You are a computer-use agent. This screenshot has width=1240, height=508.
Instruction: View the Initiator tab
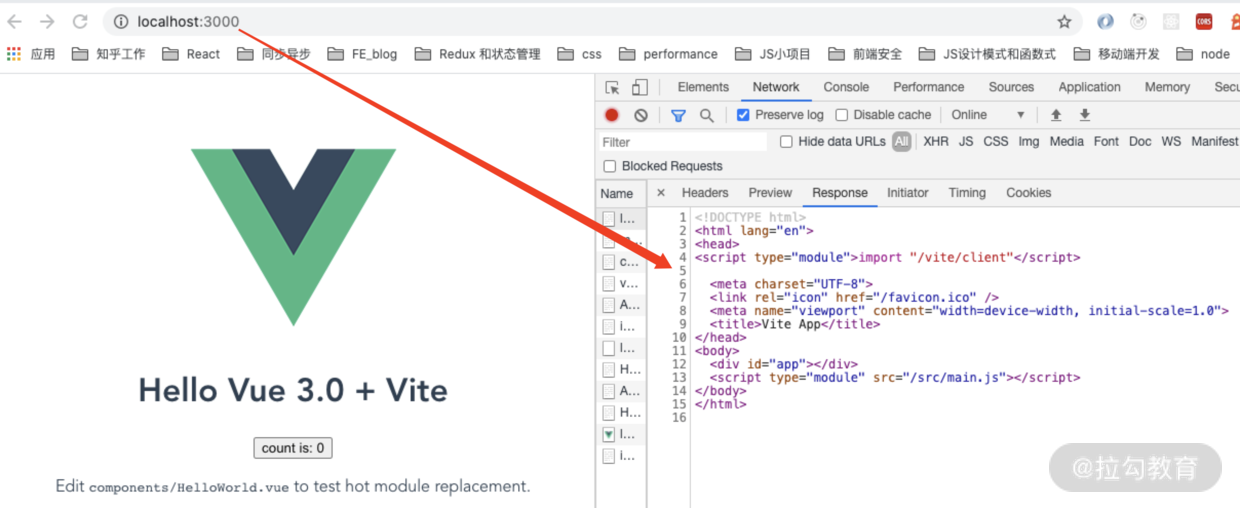(x=908, y=193)
